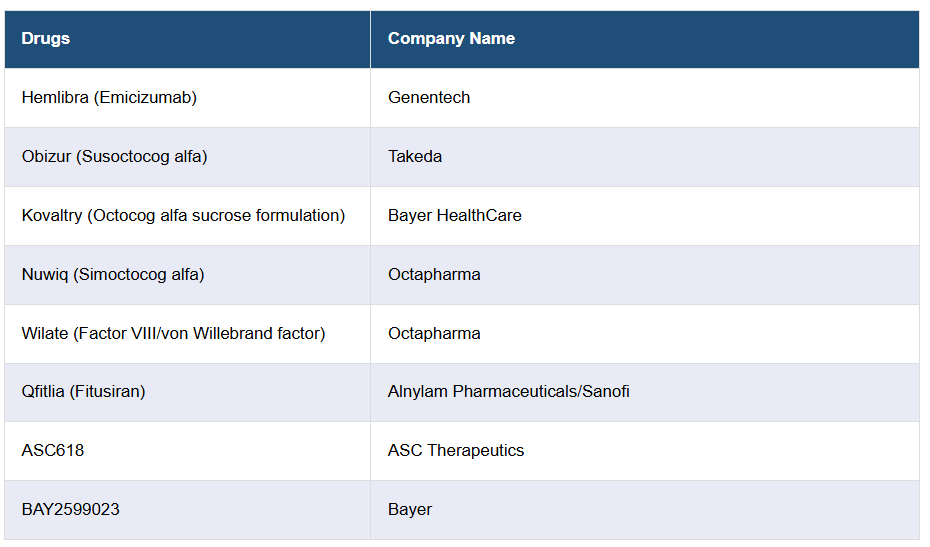Click Octapharma in the Nuwiq row
930x547 pixels.
pos(434,275)
